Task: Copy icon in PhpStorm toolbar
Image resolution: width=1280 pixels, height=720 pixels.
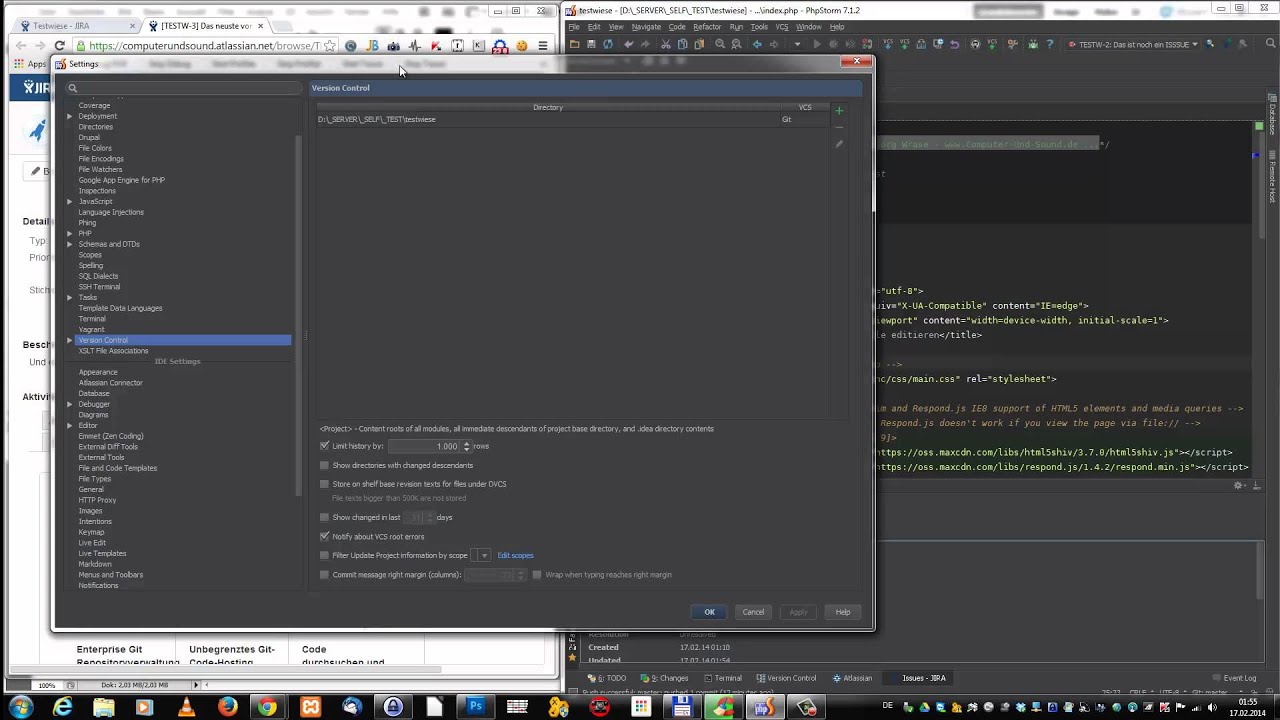Action: [682, 44]
